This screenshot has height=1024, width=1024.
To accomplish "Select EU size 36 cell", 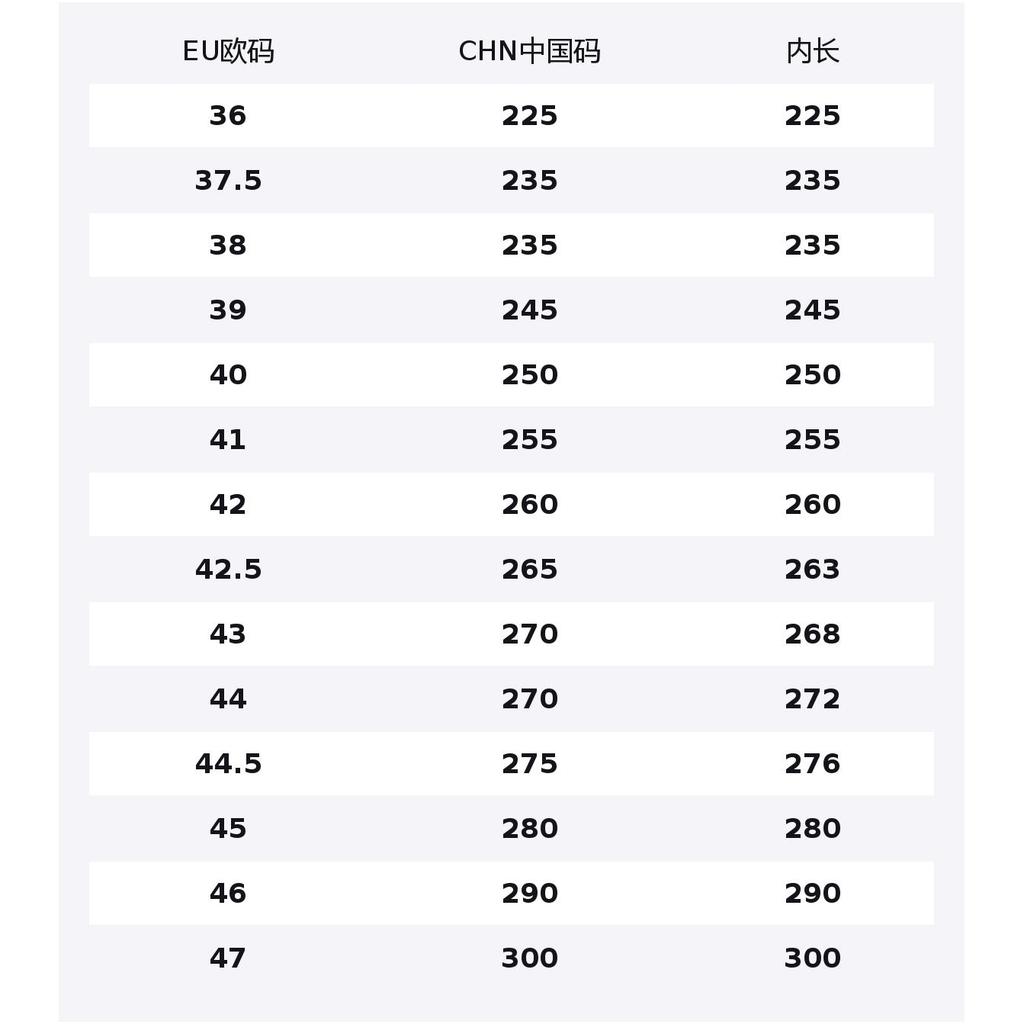I will 228,116.
